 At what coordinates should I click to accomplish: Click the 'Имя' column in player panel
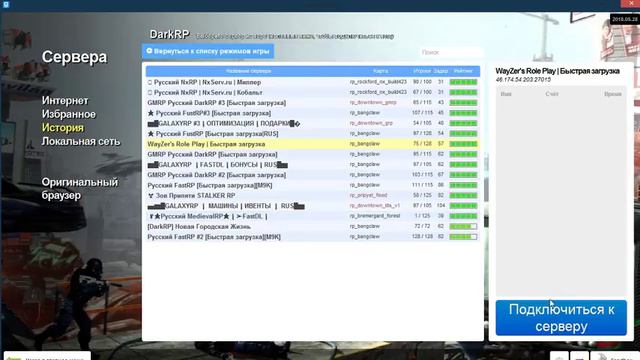pos(506,94)
